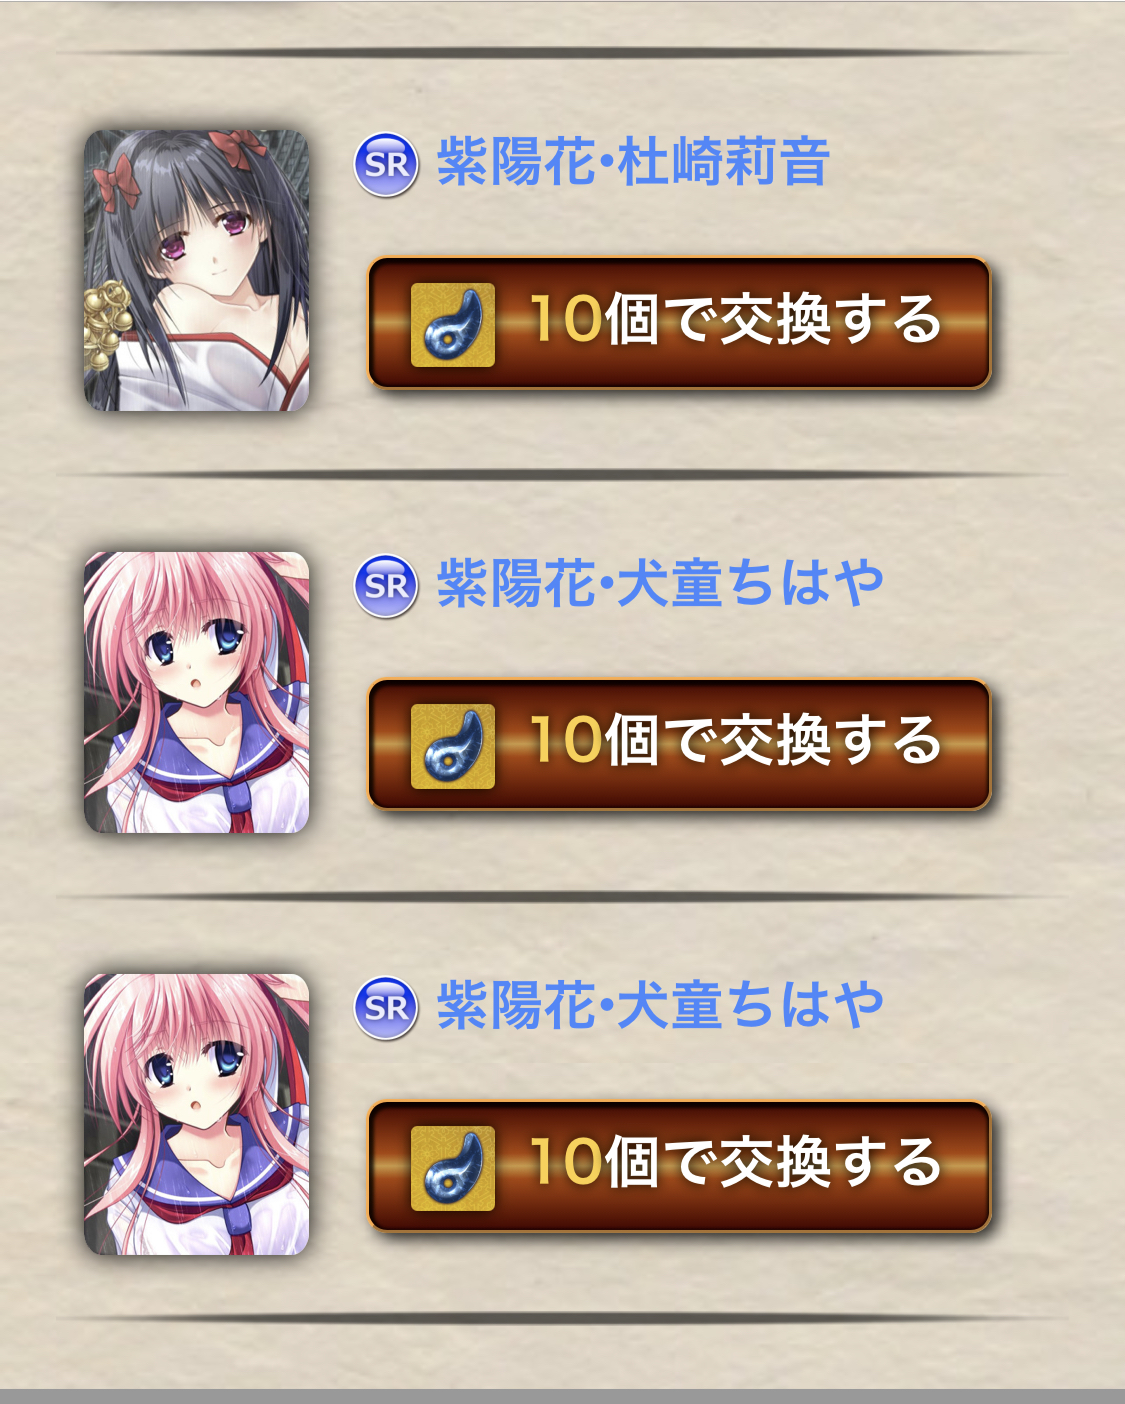Click the SR rarity badge beside 紫陽花・杜崎莉音
The image size is (1125, 1404).
click(386, 164)
